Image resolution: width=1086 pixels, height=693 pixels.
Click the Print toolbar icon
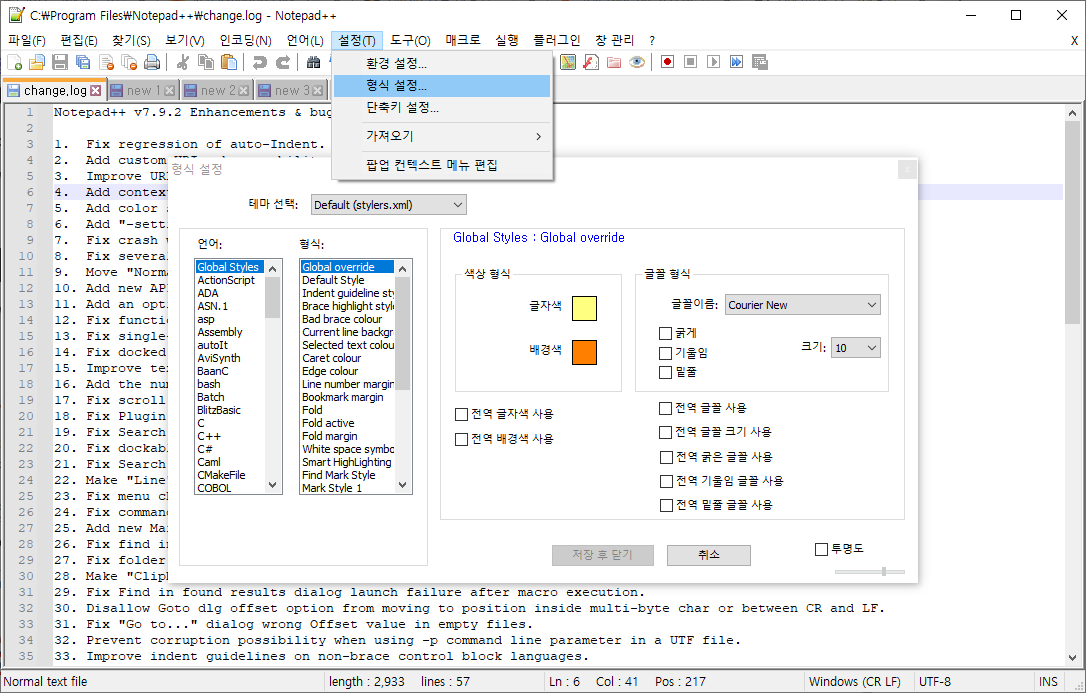pos(152,62)
